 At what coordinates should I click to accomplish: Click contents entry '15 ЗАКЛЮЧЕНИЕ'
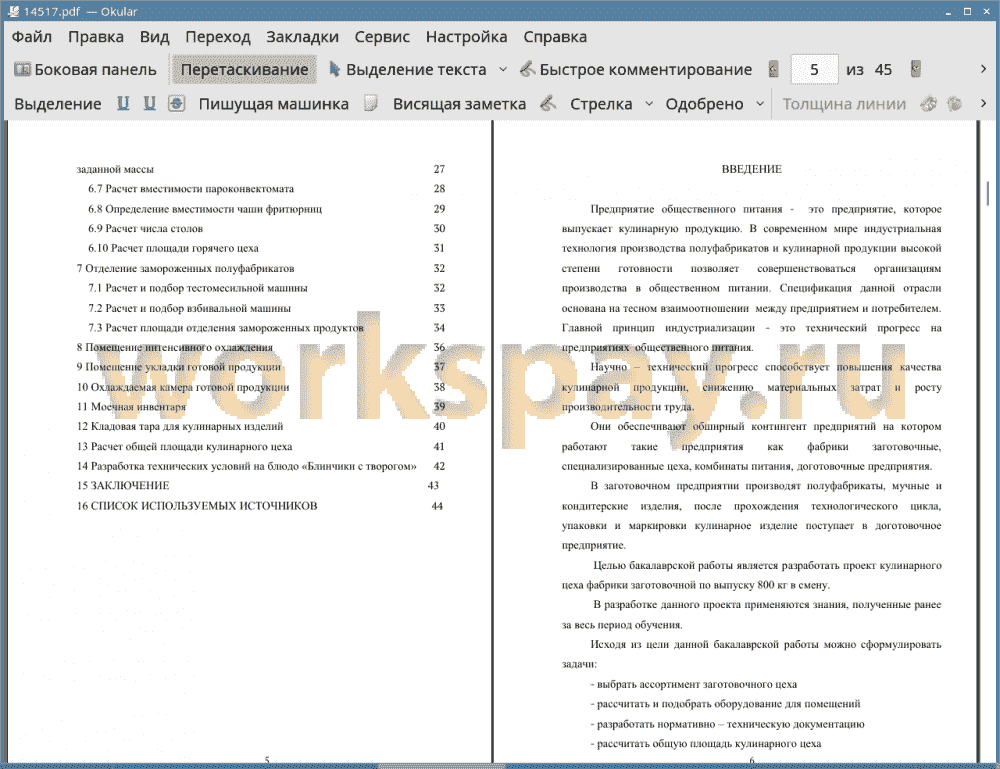pos(123,486)
